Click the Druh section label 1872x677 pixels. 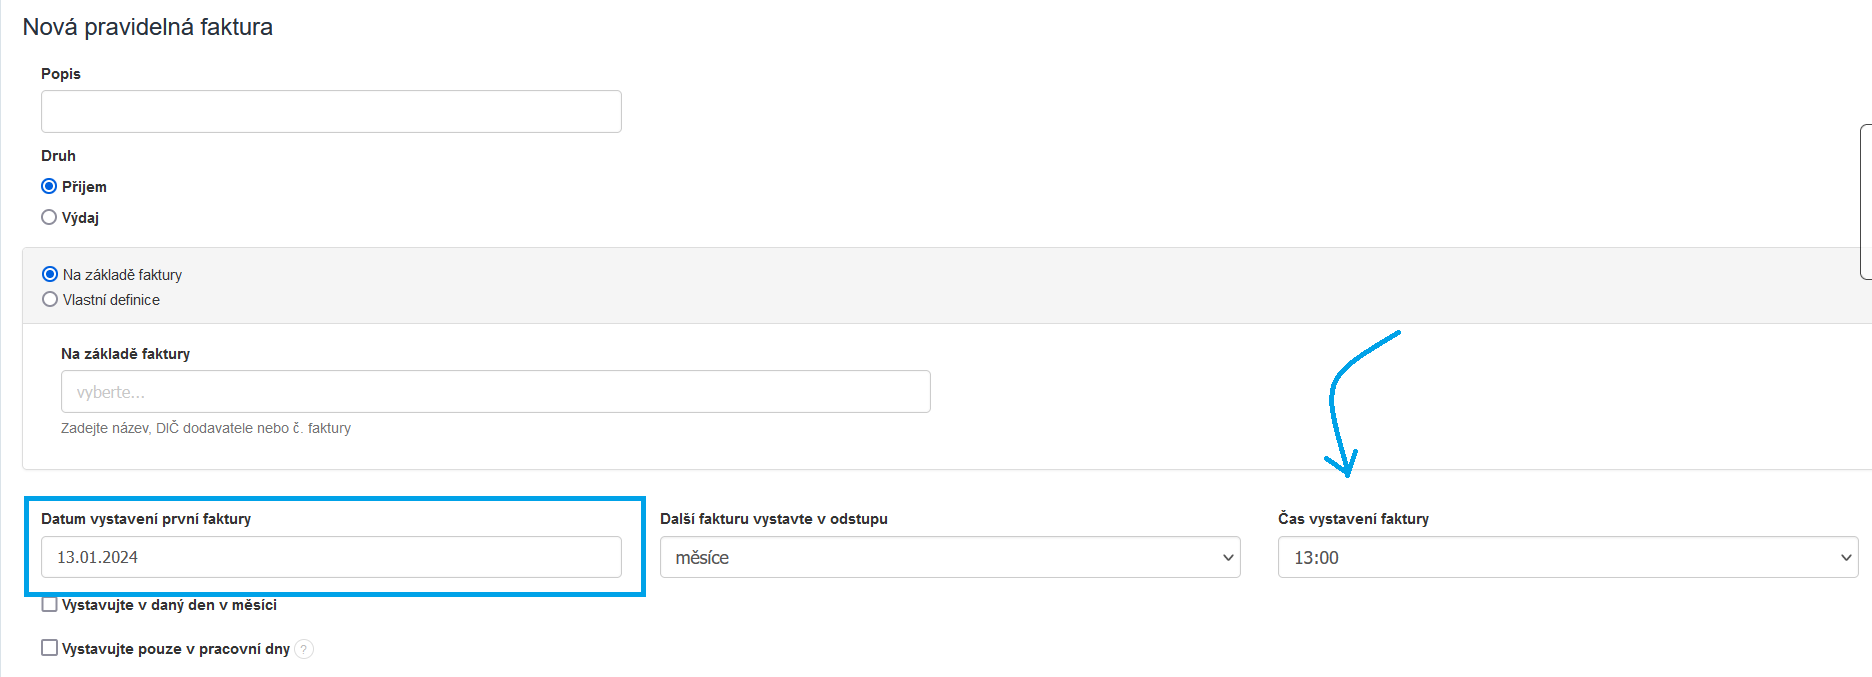pos(58,156)
